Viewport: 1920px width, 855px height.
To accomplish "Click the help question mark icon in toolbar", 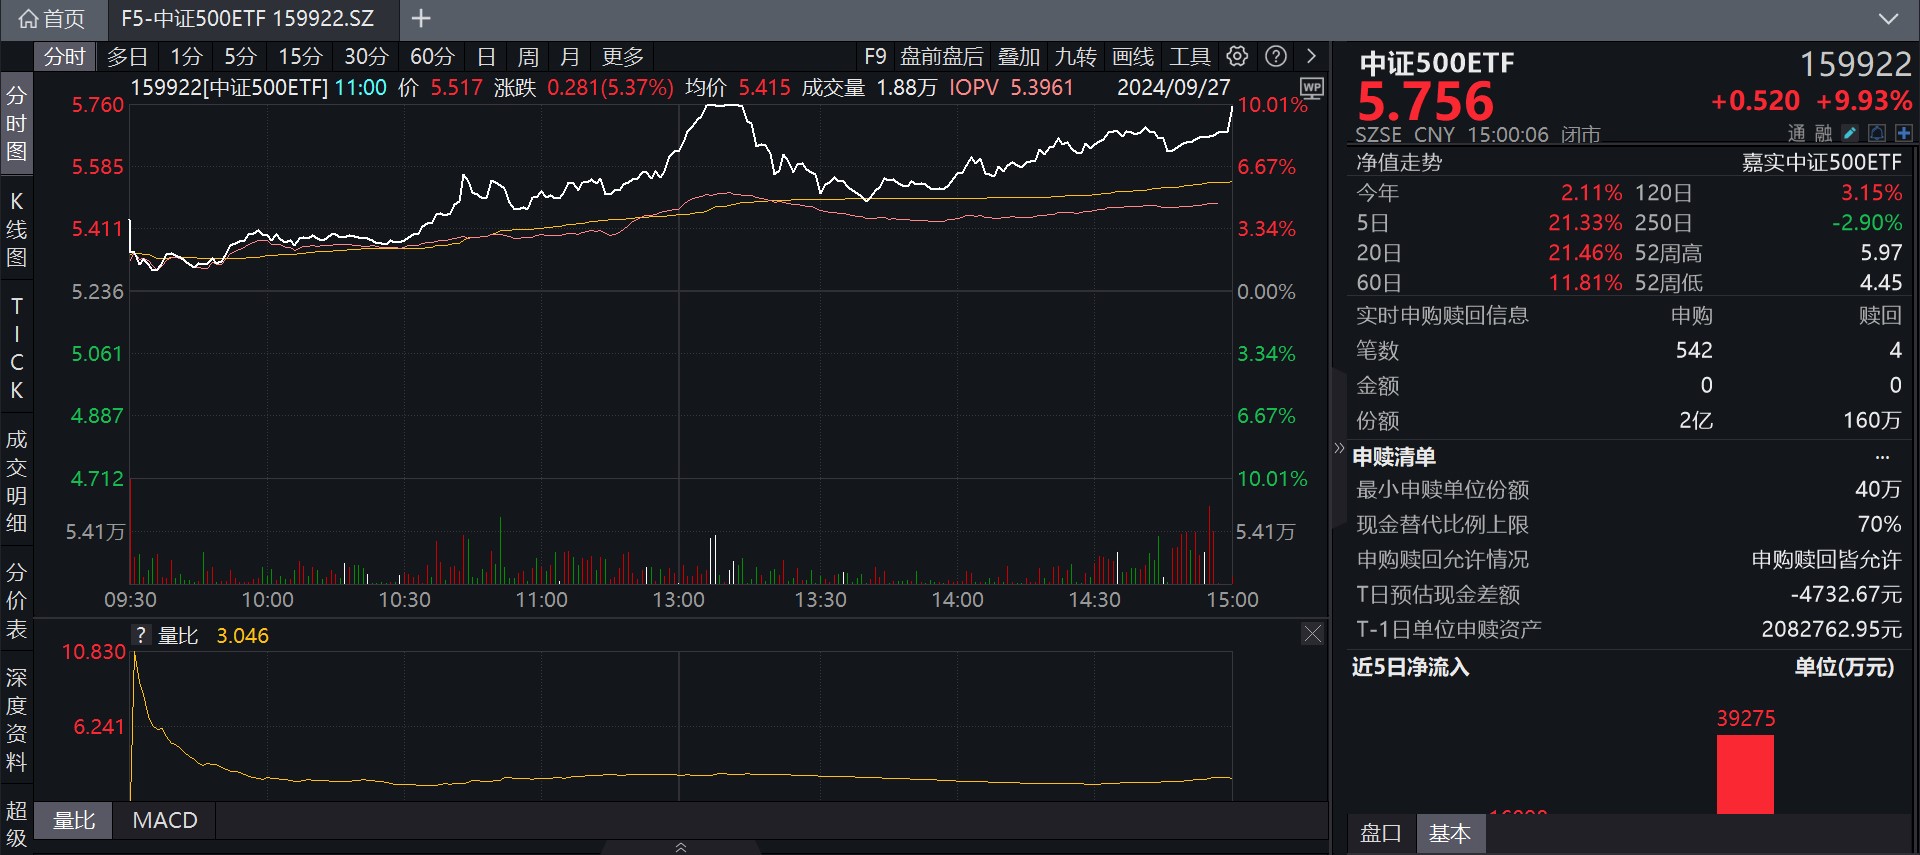I will (x=1275, y=56).
